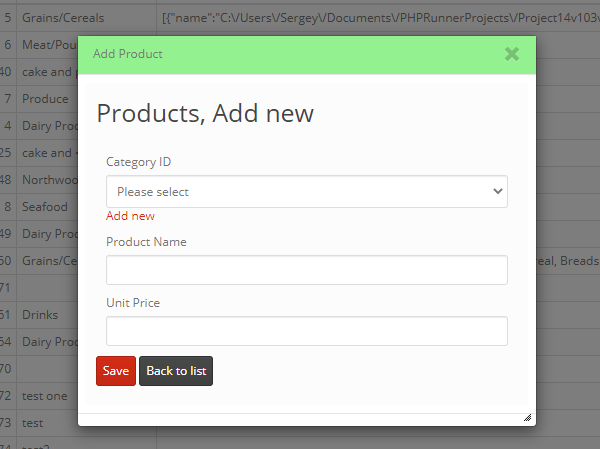Viewport: 600px width, 449px height.
Task: Click the Category ID field label
Action: click(139, 162)
